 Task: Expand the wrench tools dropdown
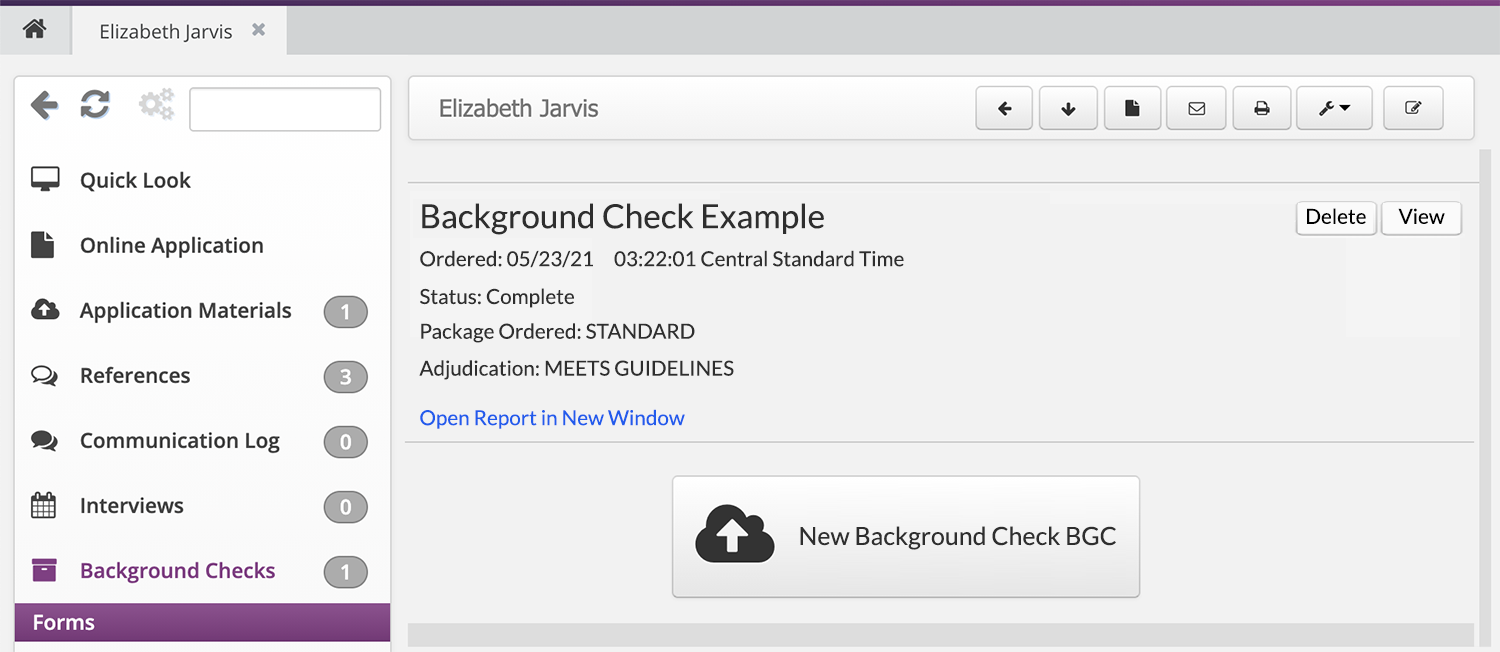pyautogui.click(x=1333, y=109)
